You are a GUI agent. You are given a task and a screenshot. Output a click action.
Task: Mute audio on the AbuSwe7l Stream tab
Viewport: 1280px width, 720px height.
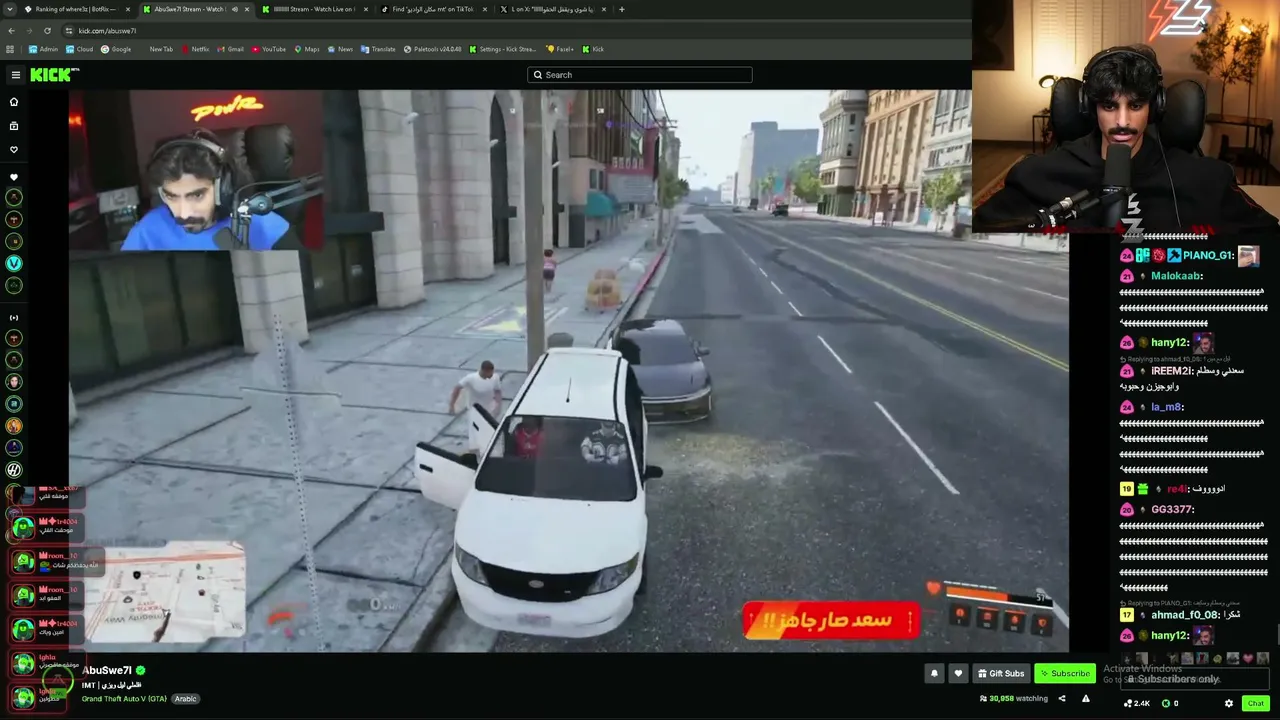click(x=235, y=10)
